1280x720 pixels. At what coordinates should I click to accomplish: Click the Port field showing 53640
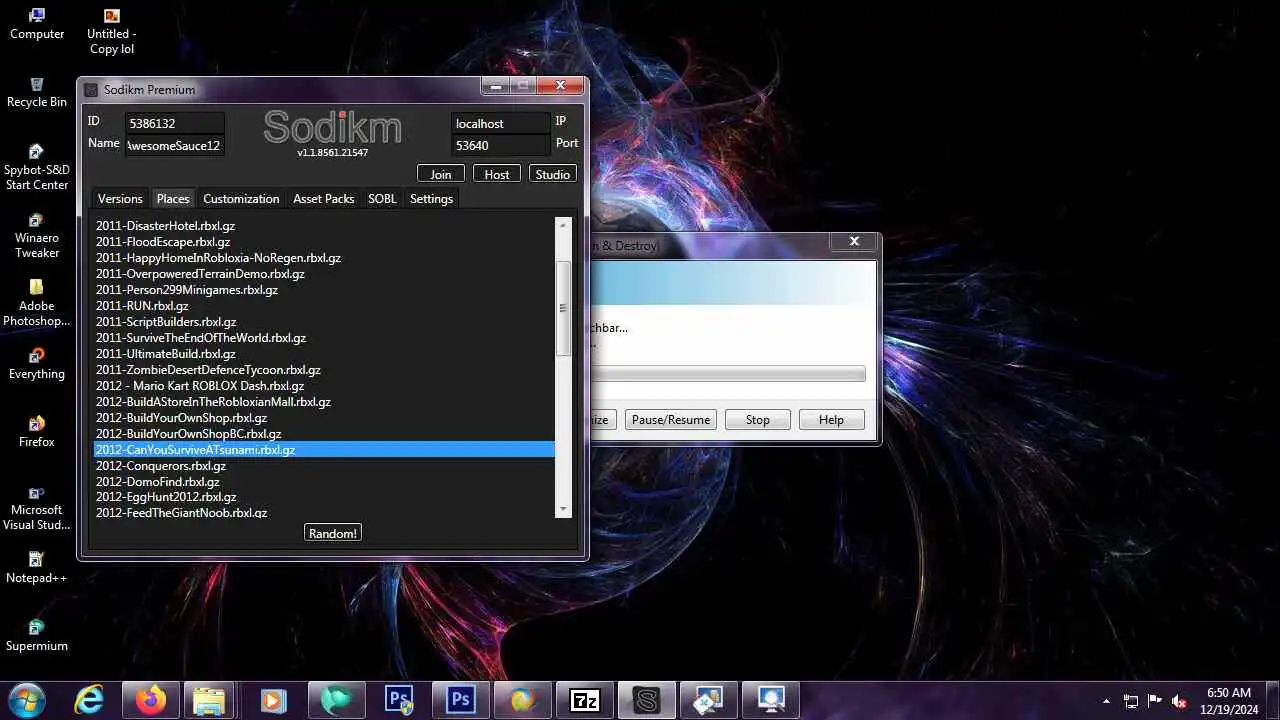coord(500,146)
